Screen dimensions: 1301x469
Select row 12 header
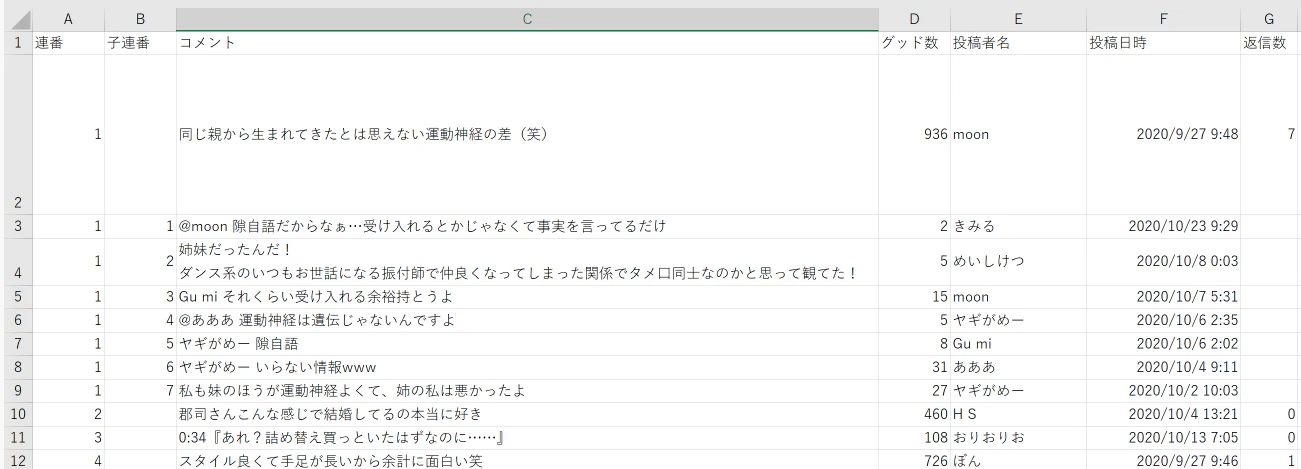click(x=17, y=460)
